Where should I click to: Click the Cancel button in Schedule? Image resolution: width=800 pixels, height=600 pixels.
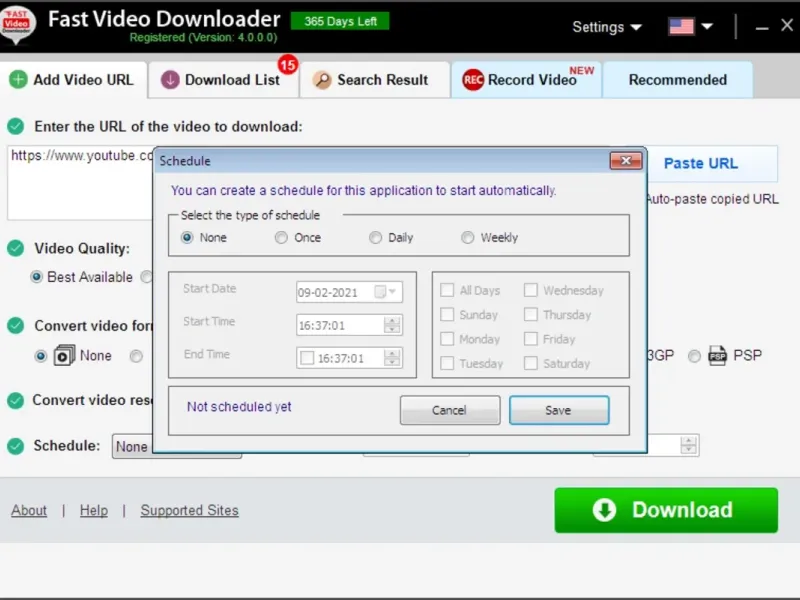pyautogui.click(x=449, y=410)
